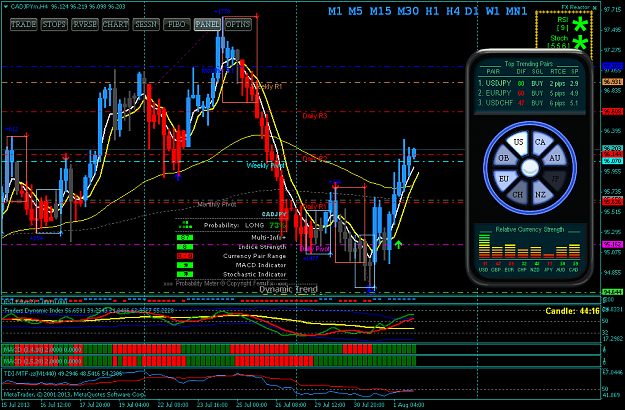Screen dimensions: 625x410
Task: Select the EU segment on currency wheel
Action: point(504,179)
